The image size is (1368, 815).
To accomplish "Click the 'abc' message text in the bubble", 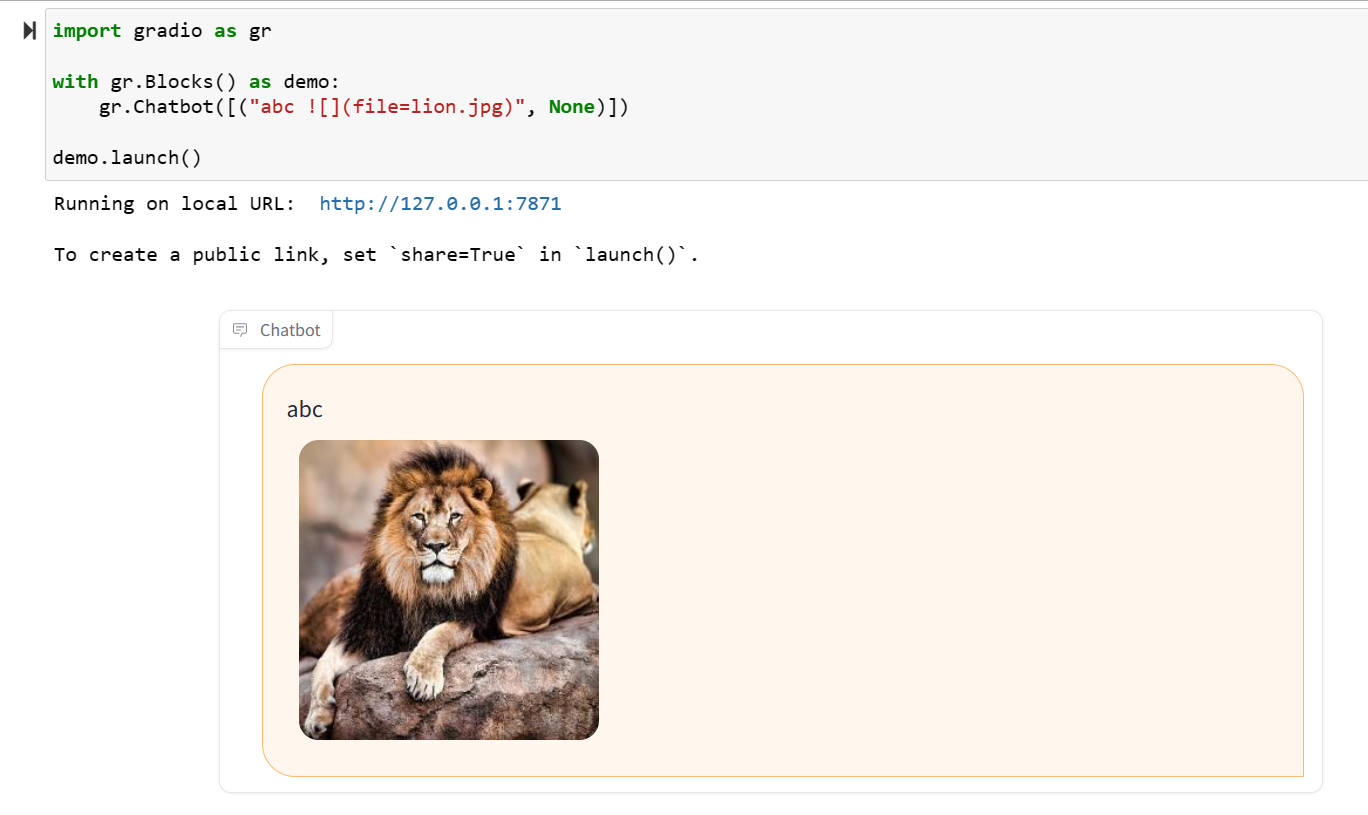I will (304, 408).
